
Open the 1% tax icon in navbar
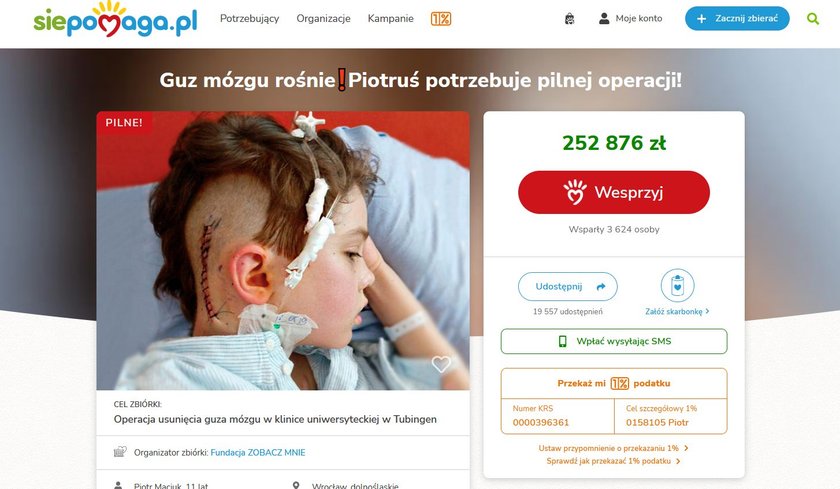441,19
